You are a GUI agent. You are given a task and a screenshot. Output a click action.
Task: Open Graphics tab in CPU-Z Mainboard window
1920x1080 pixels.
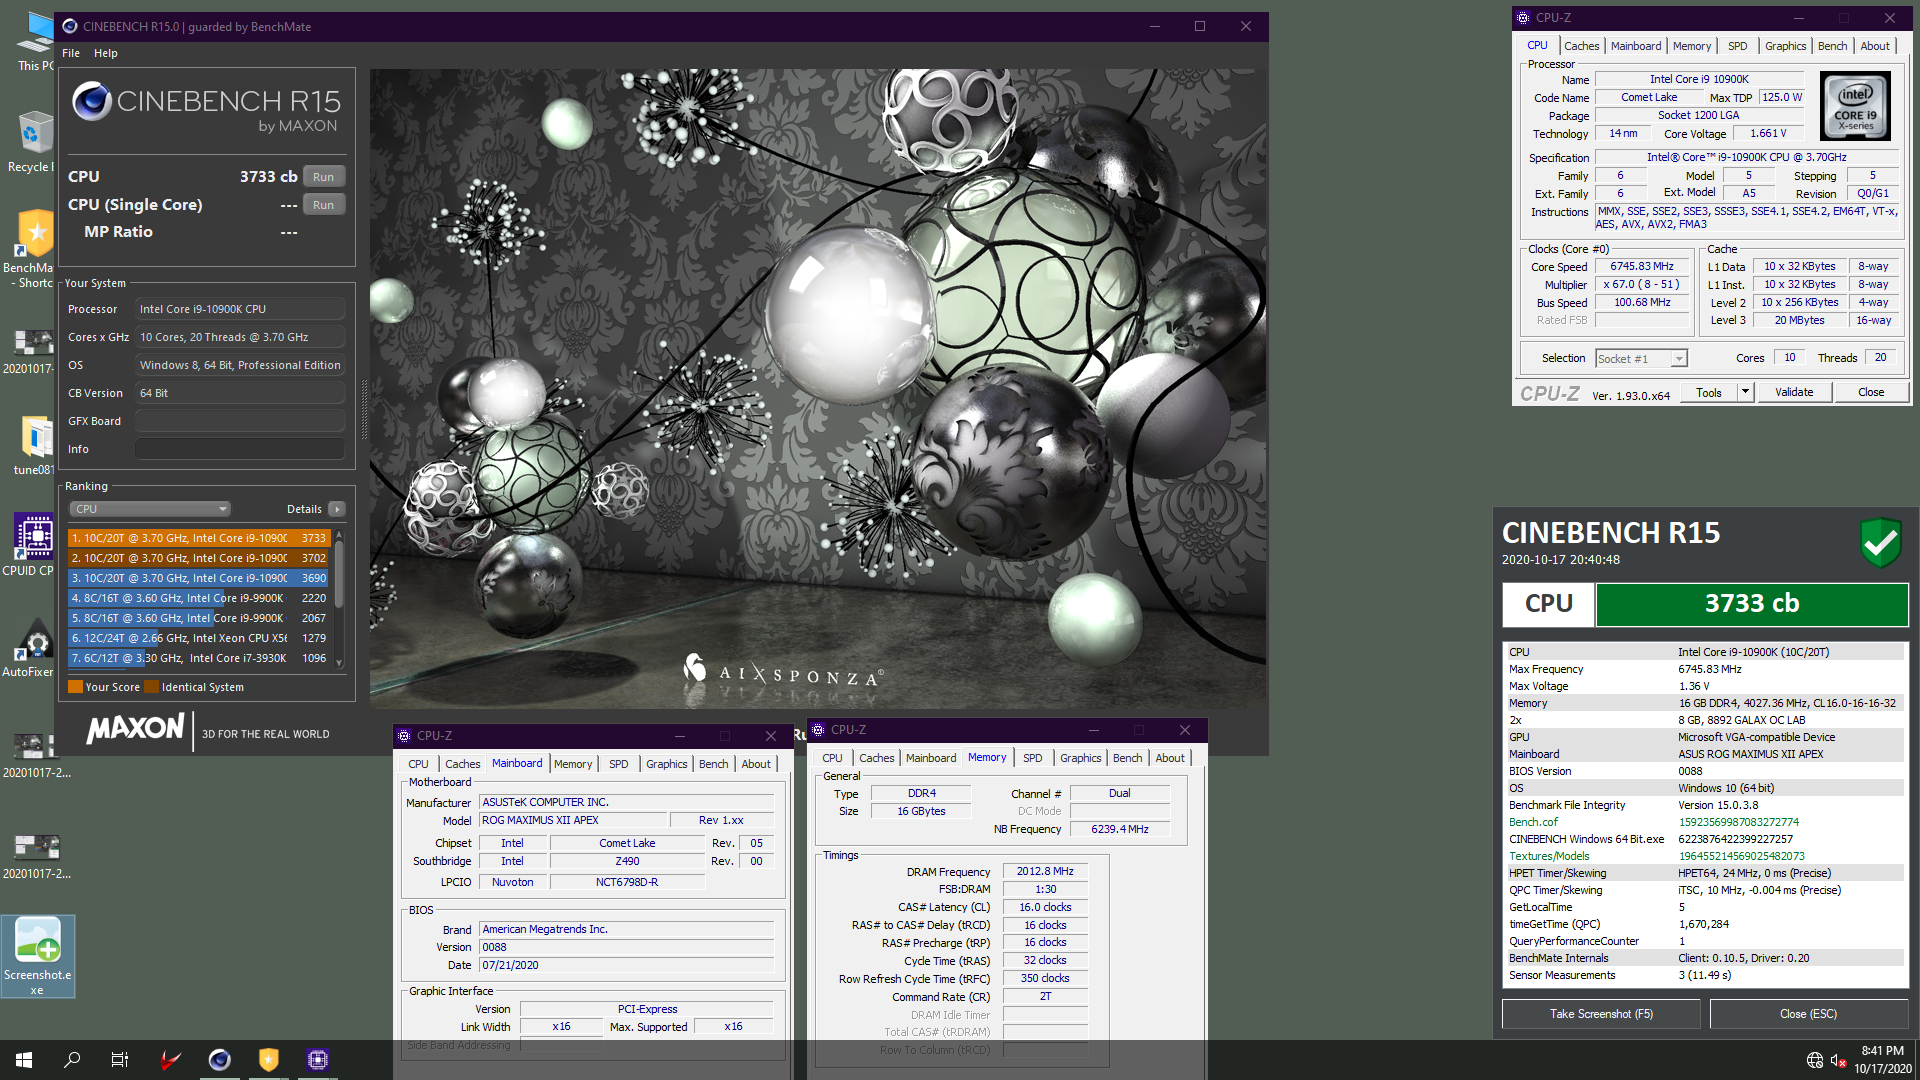pos(666,764)
